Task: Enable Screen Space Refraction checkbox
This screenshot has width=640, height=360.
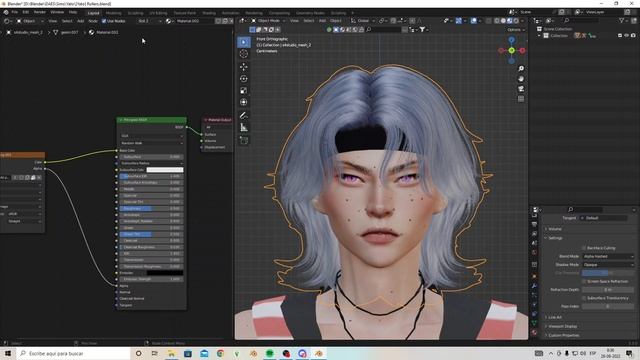Action: pyautogui.click(x=584, y=281)
